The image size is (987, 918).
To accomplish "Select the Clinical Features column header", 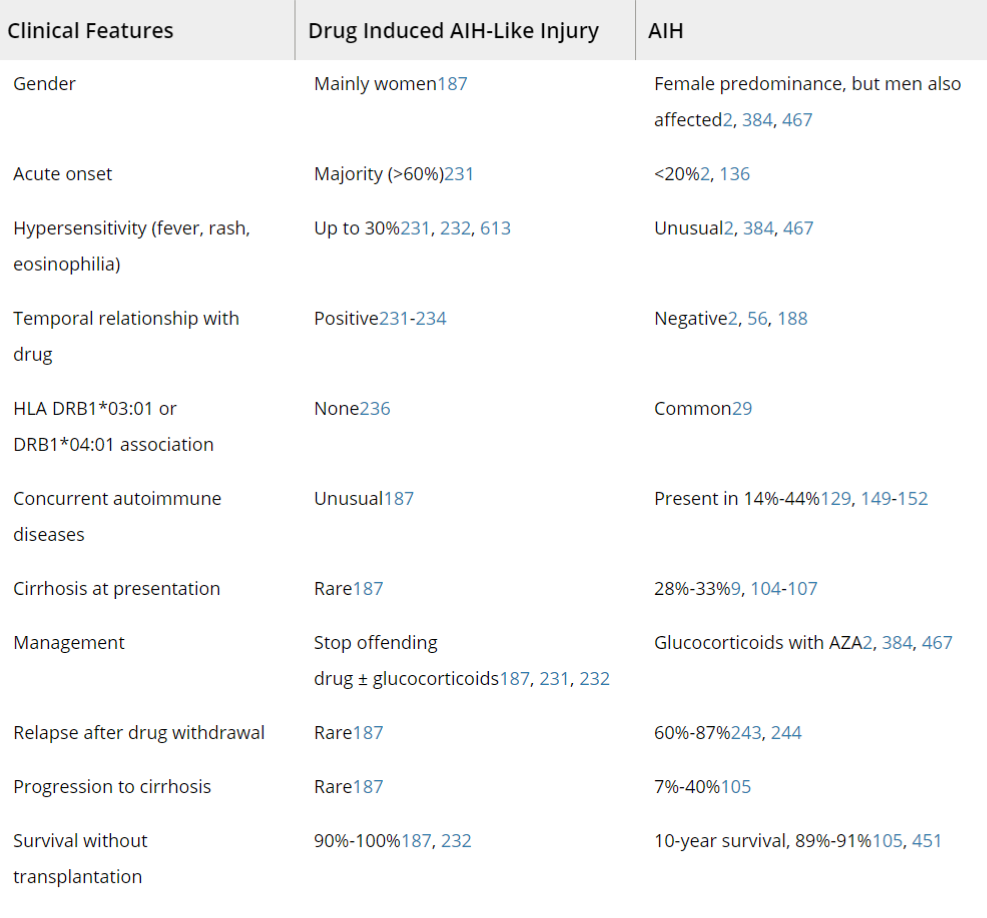I will [90, 31].
